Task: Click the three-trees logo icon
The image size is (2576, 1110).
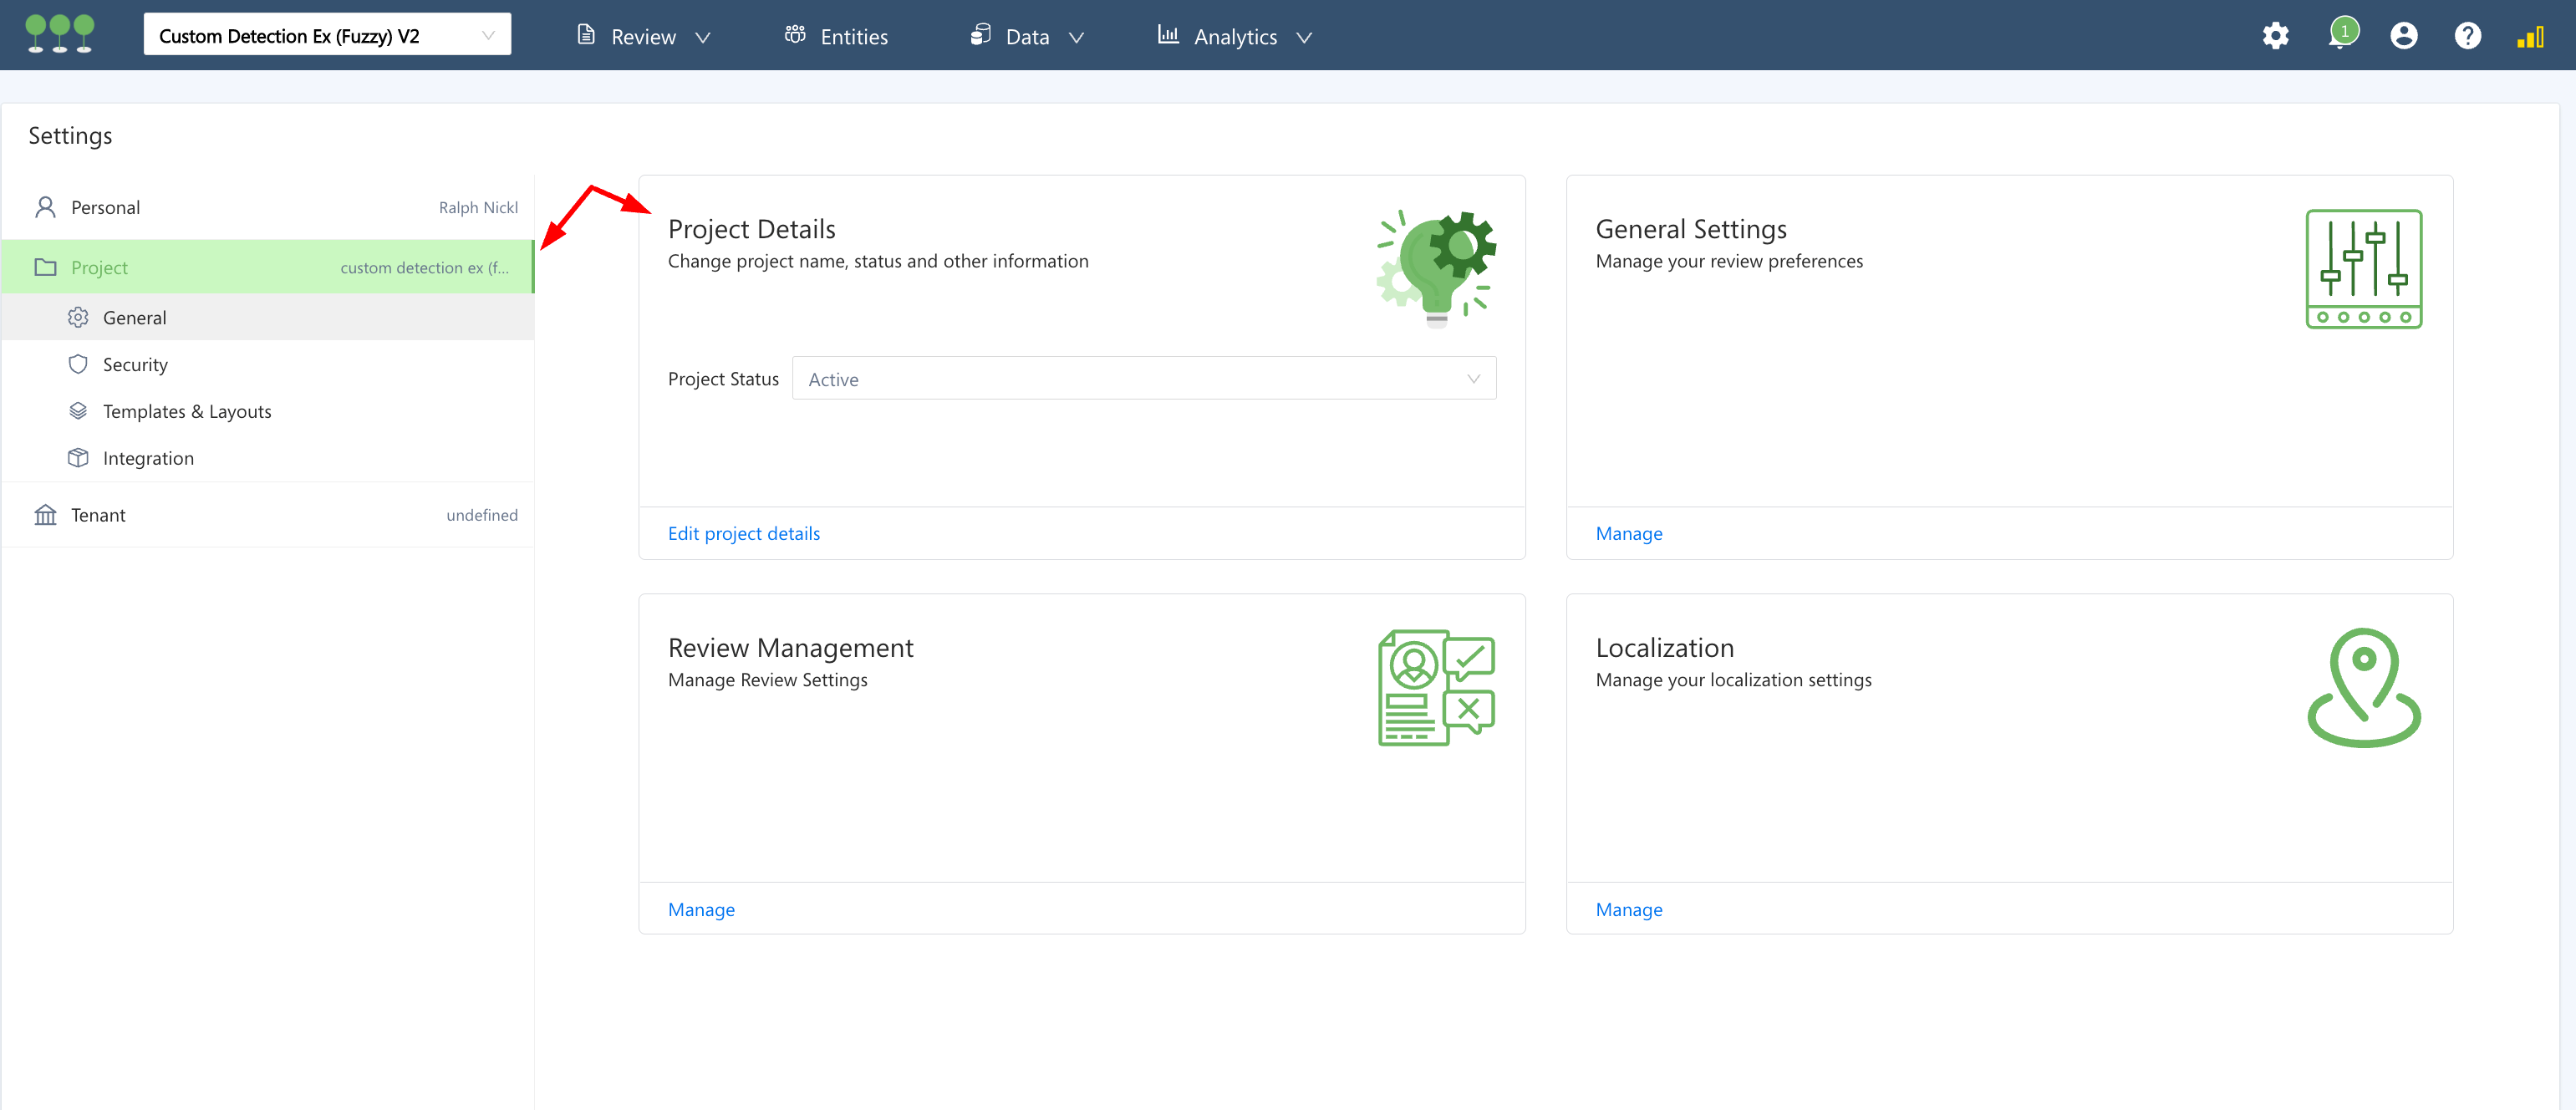Action: pyautogui.click(x=60, y=34)
